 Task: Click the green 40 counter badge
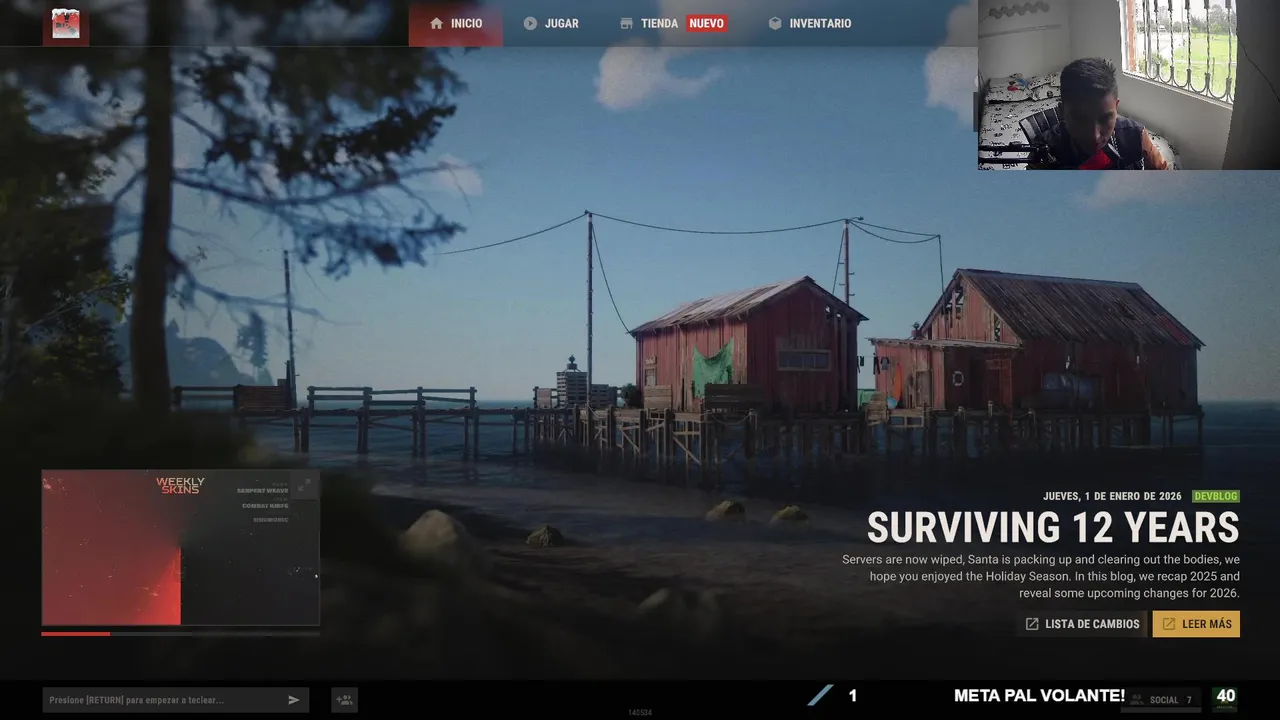coord(1225,698)
